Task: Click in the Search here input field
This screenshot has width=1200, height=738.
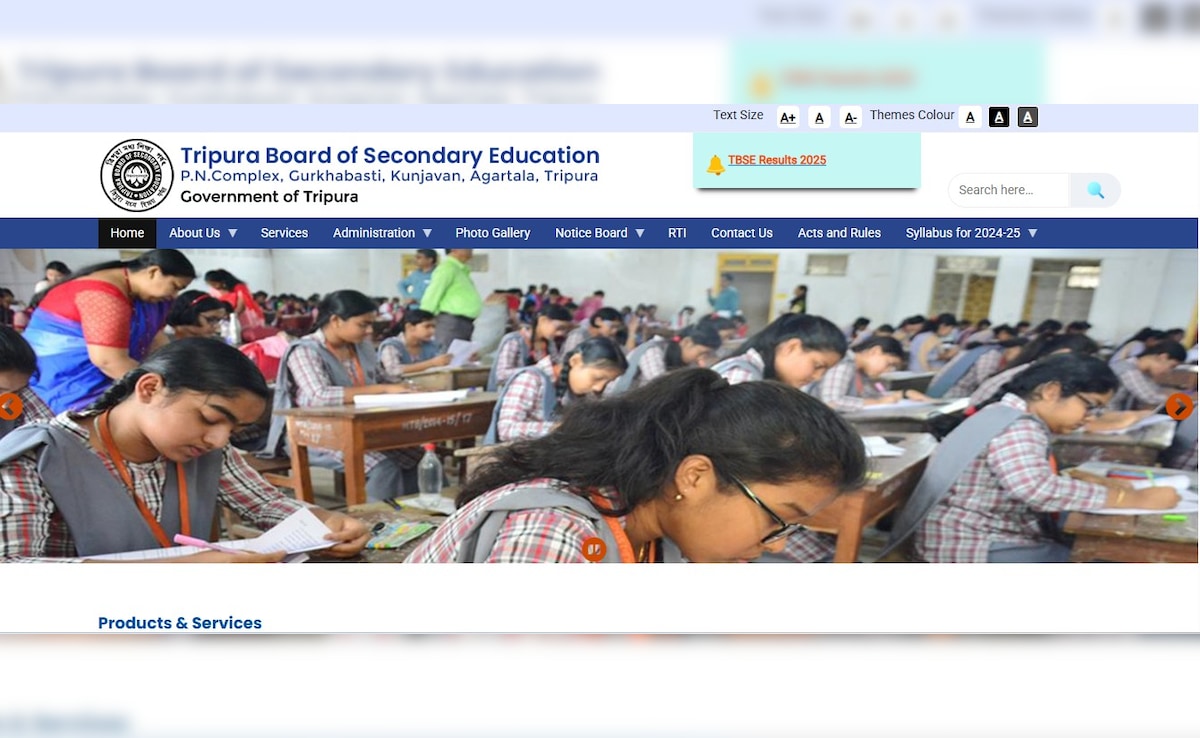Action: click(x=1009, y=190)
